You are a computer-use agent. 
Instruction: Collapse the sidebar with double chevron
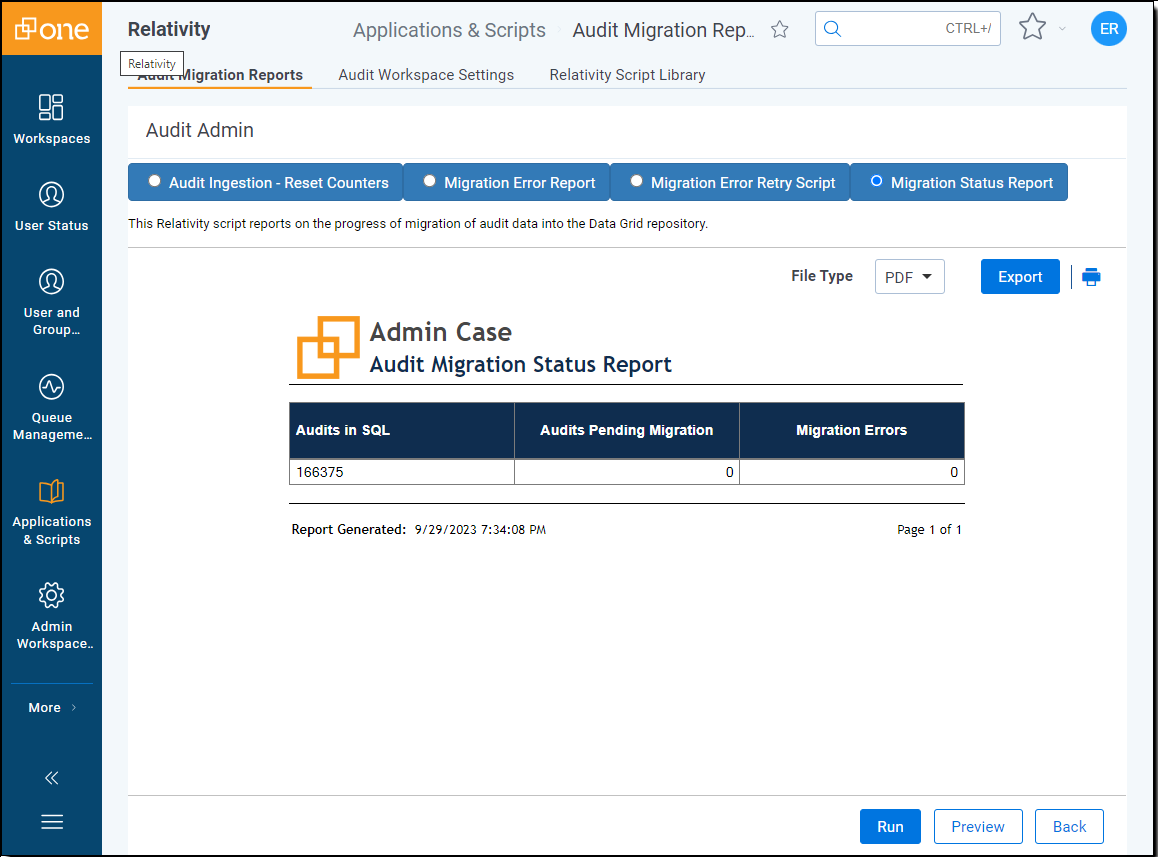[51, 778]
